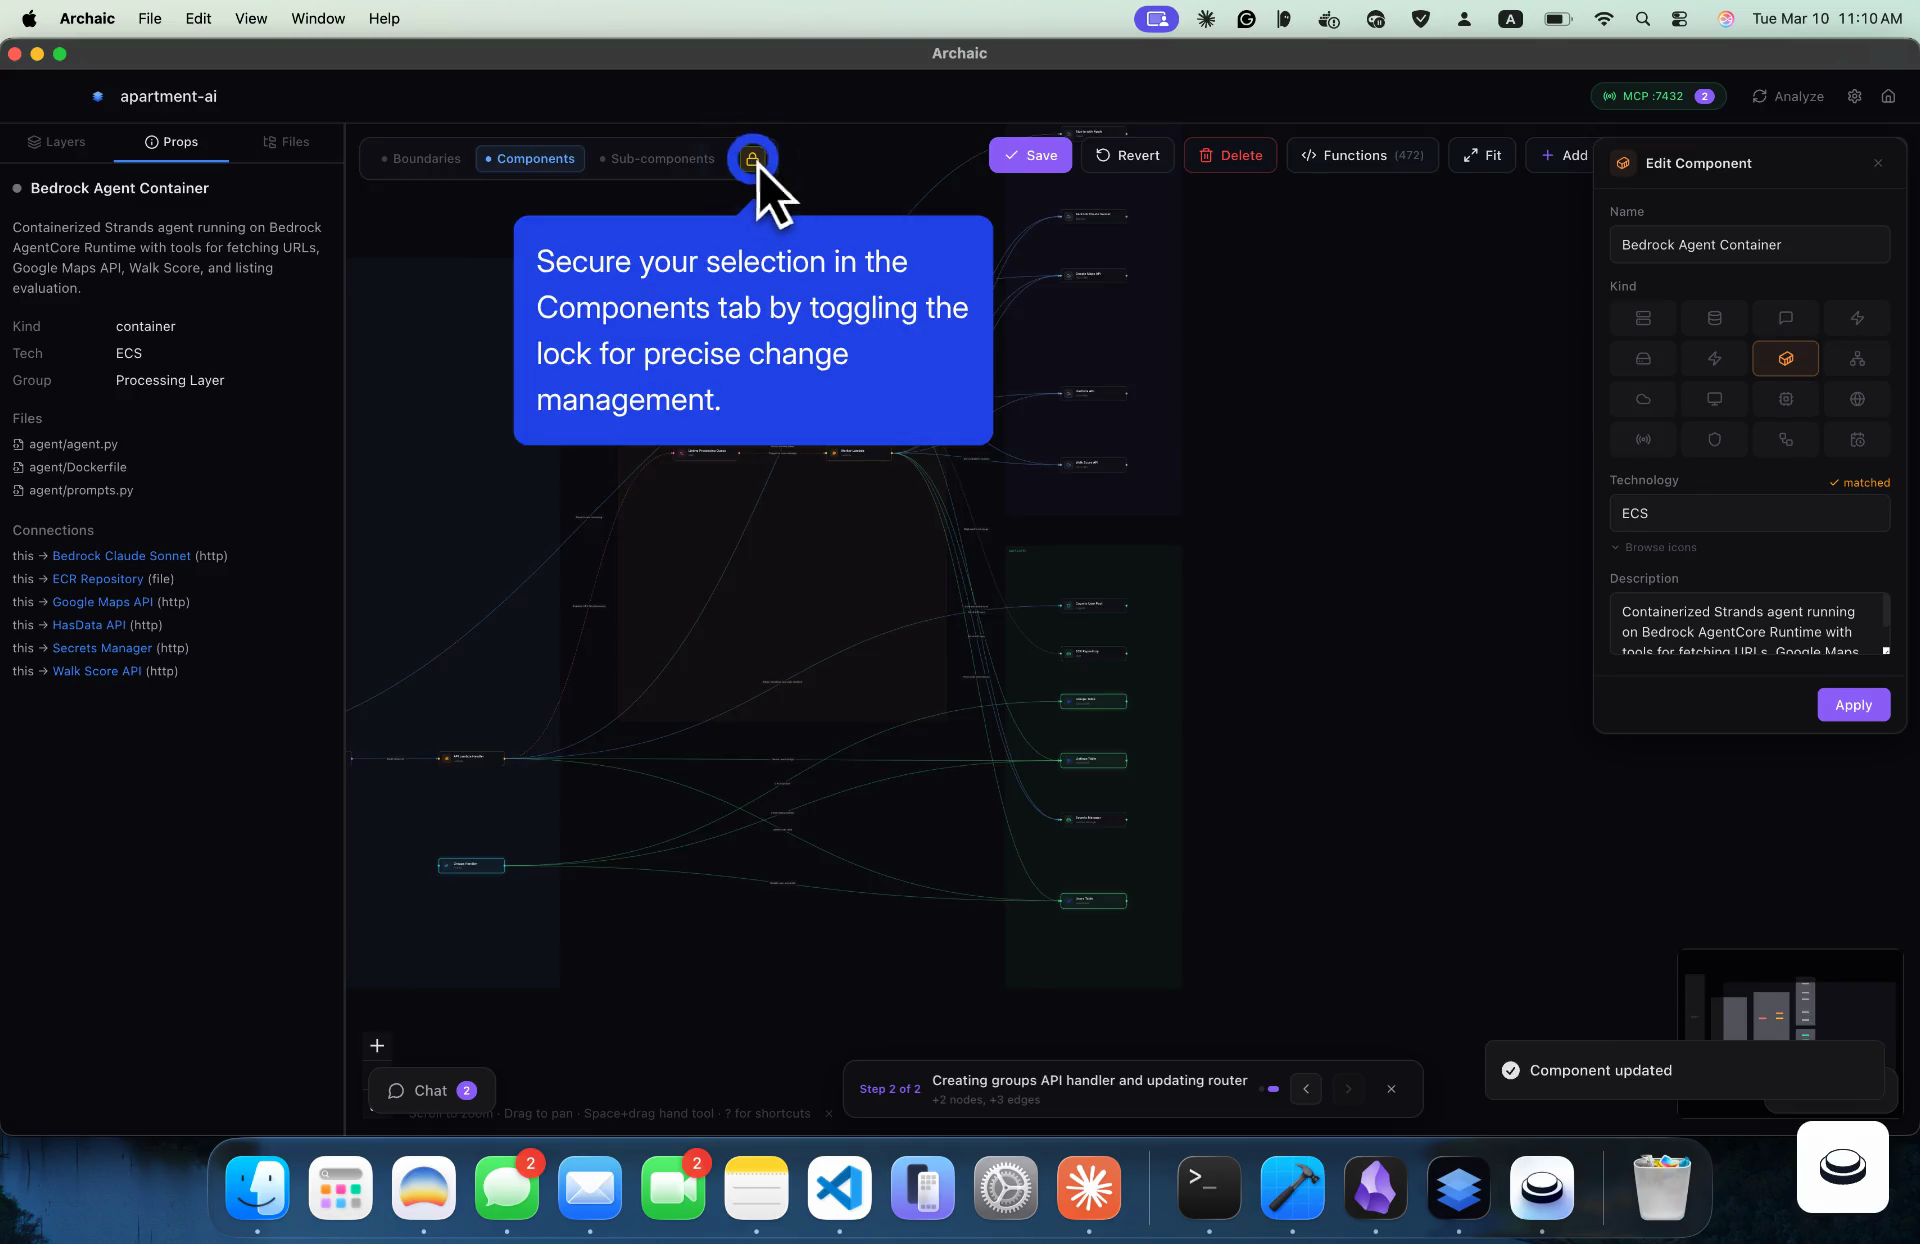Go to previous walkthrough step chevron
1920x1244 pixels.
pos(1305,1089)
